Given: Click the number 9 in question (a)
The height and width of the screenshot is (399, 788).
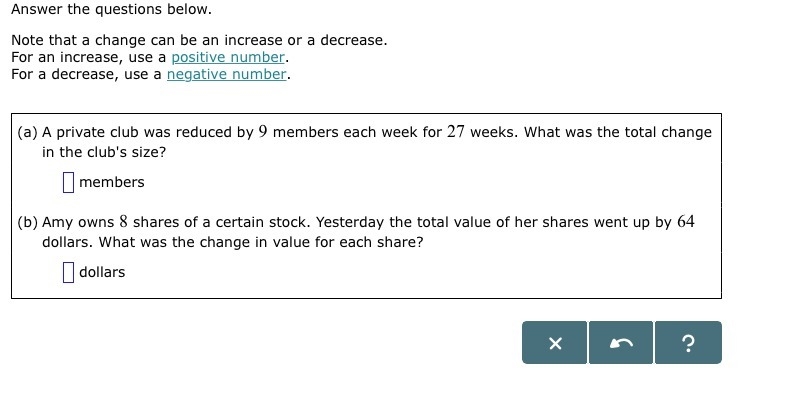Looking at the screenshot, I should tap(263, 132).
